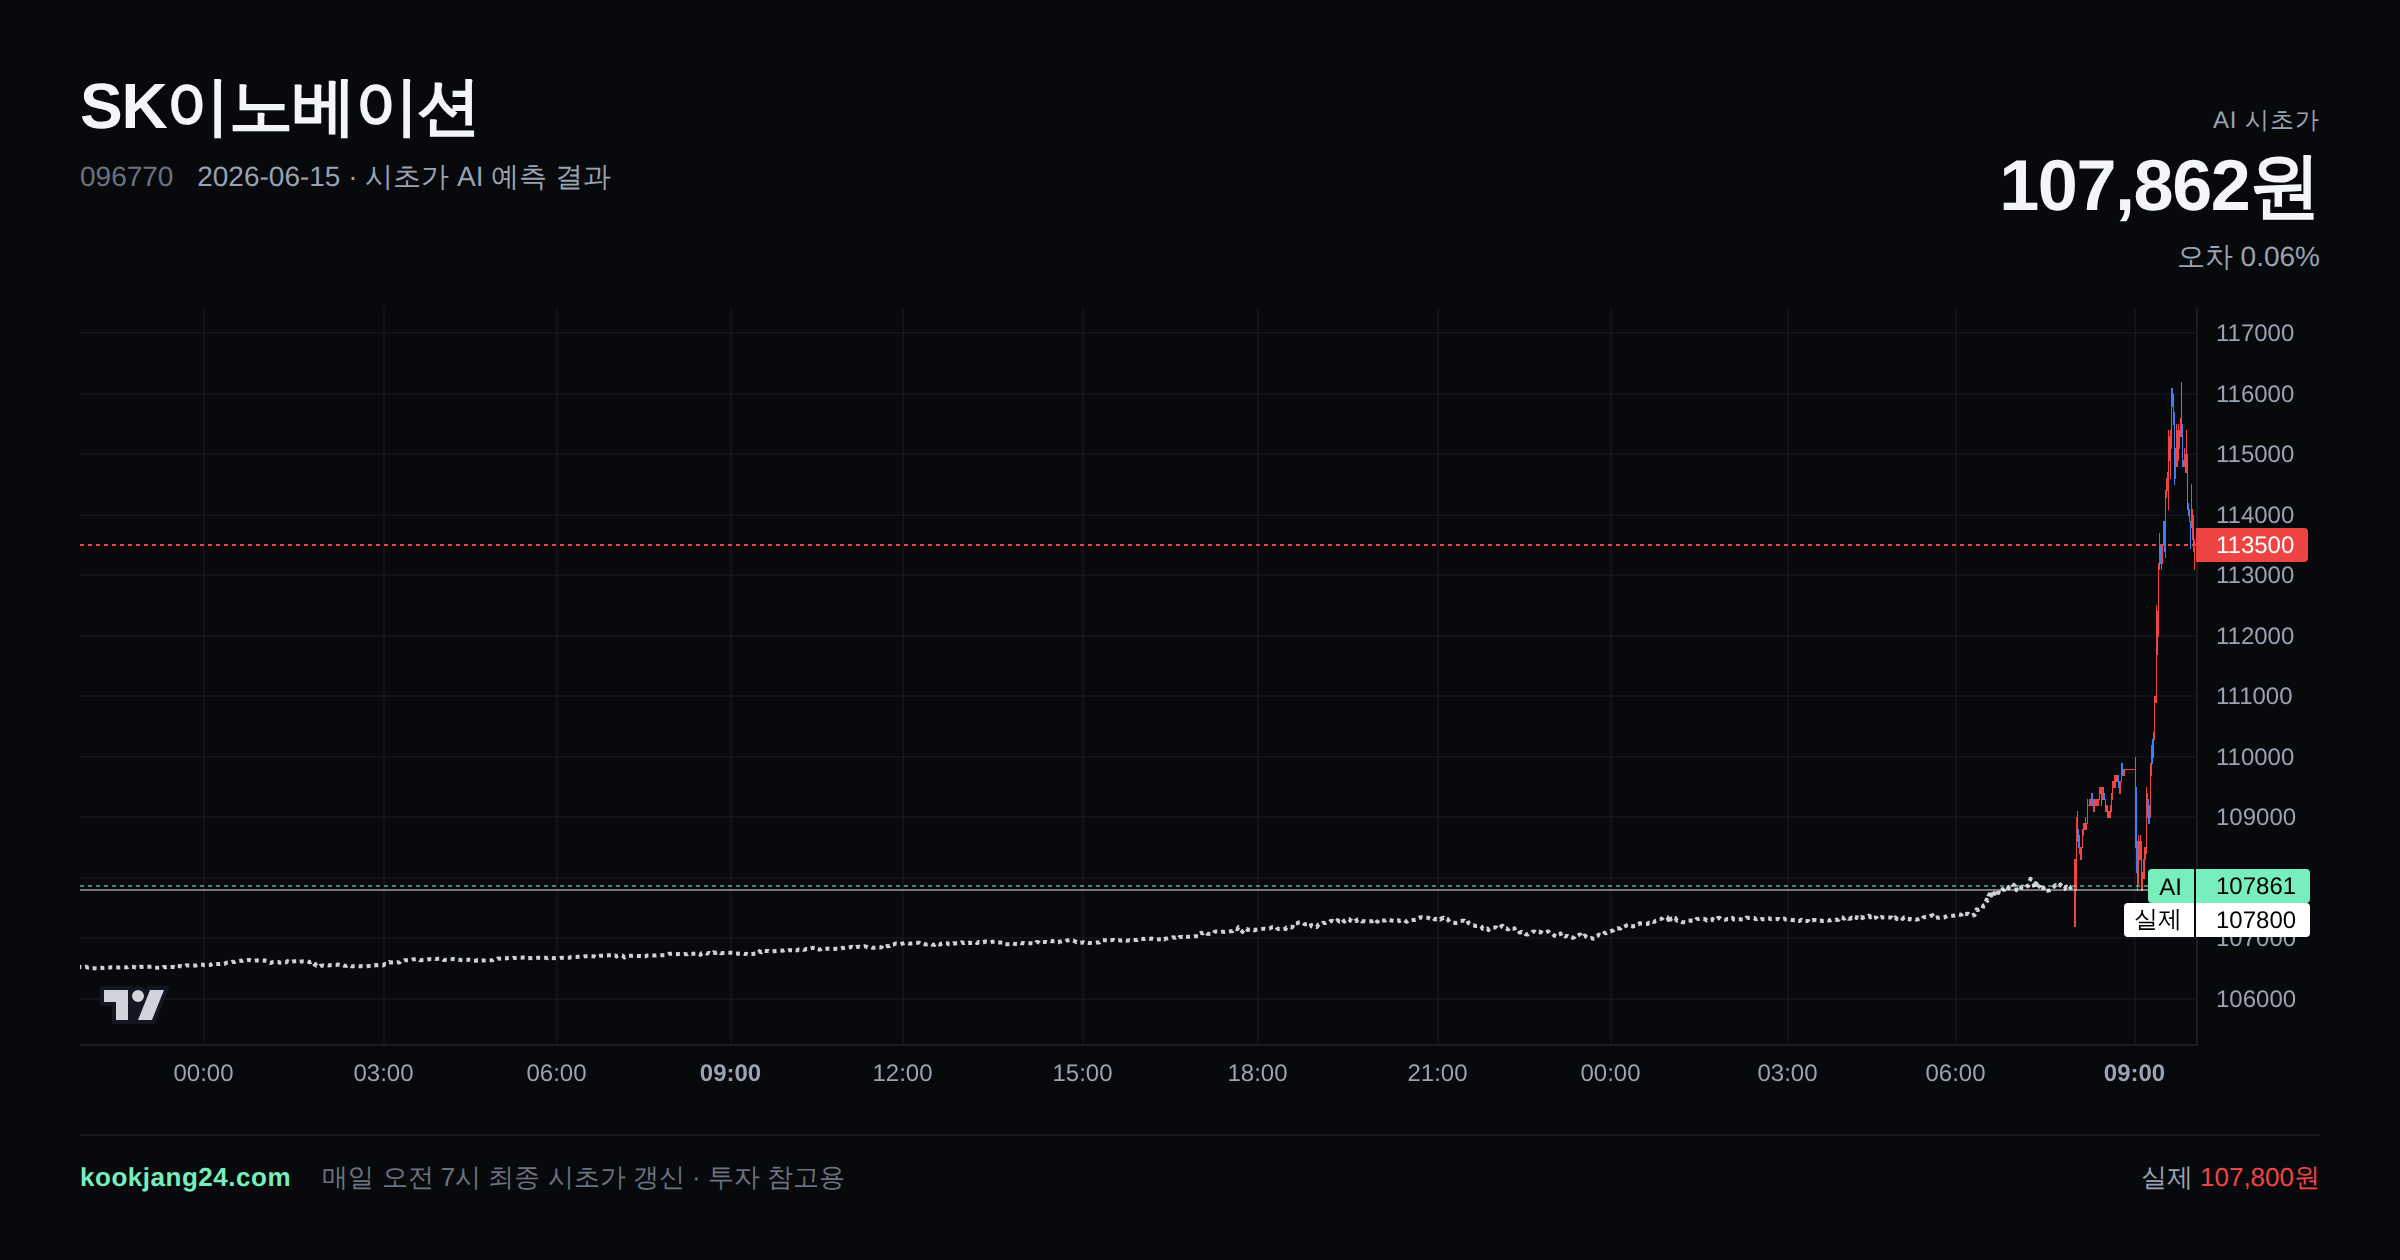Click the SK이노베이션 title
This screenshot has width=2400, height=1260.
tap(278, 108)
